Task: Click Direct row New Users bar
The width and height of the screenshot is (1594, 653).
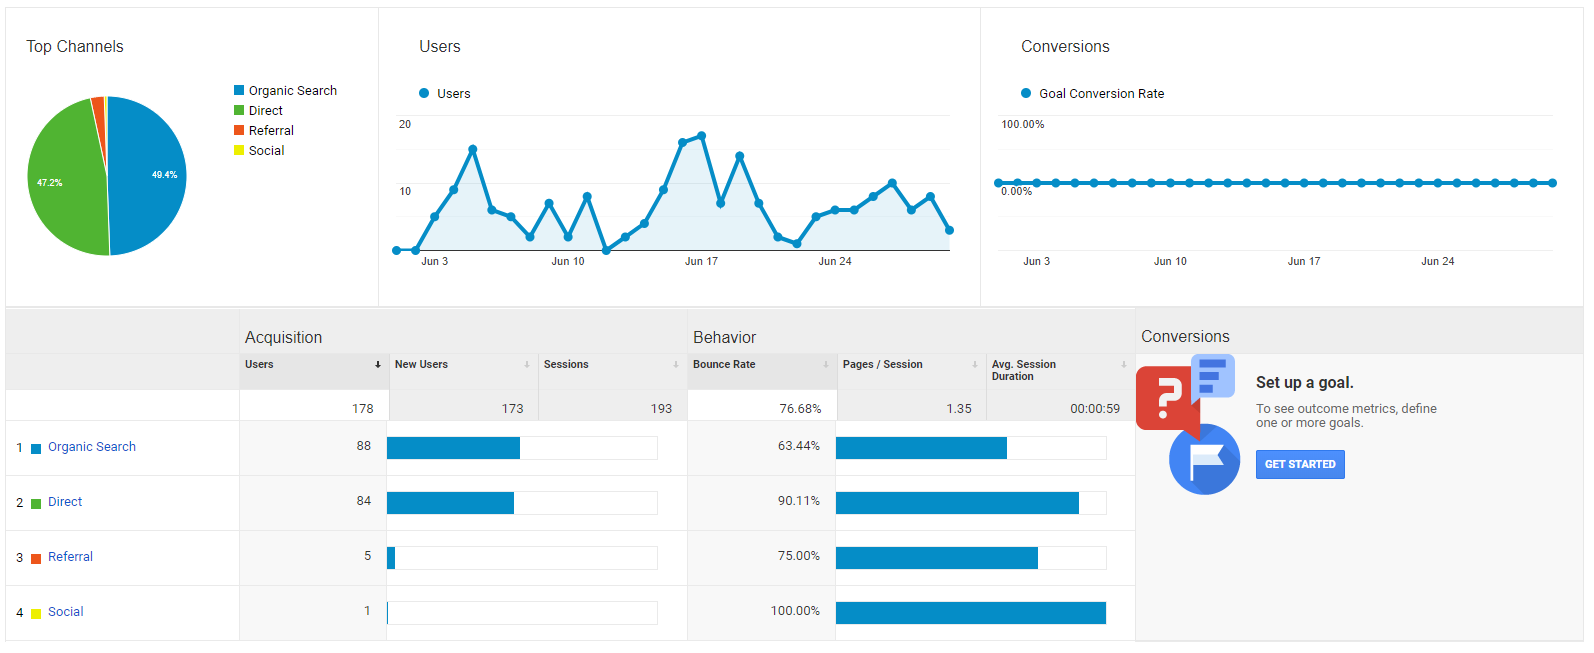Action: click(x=450, y=503)
